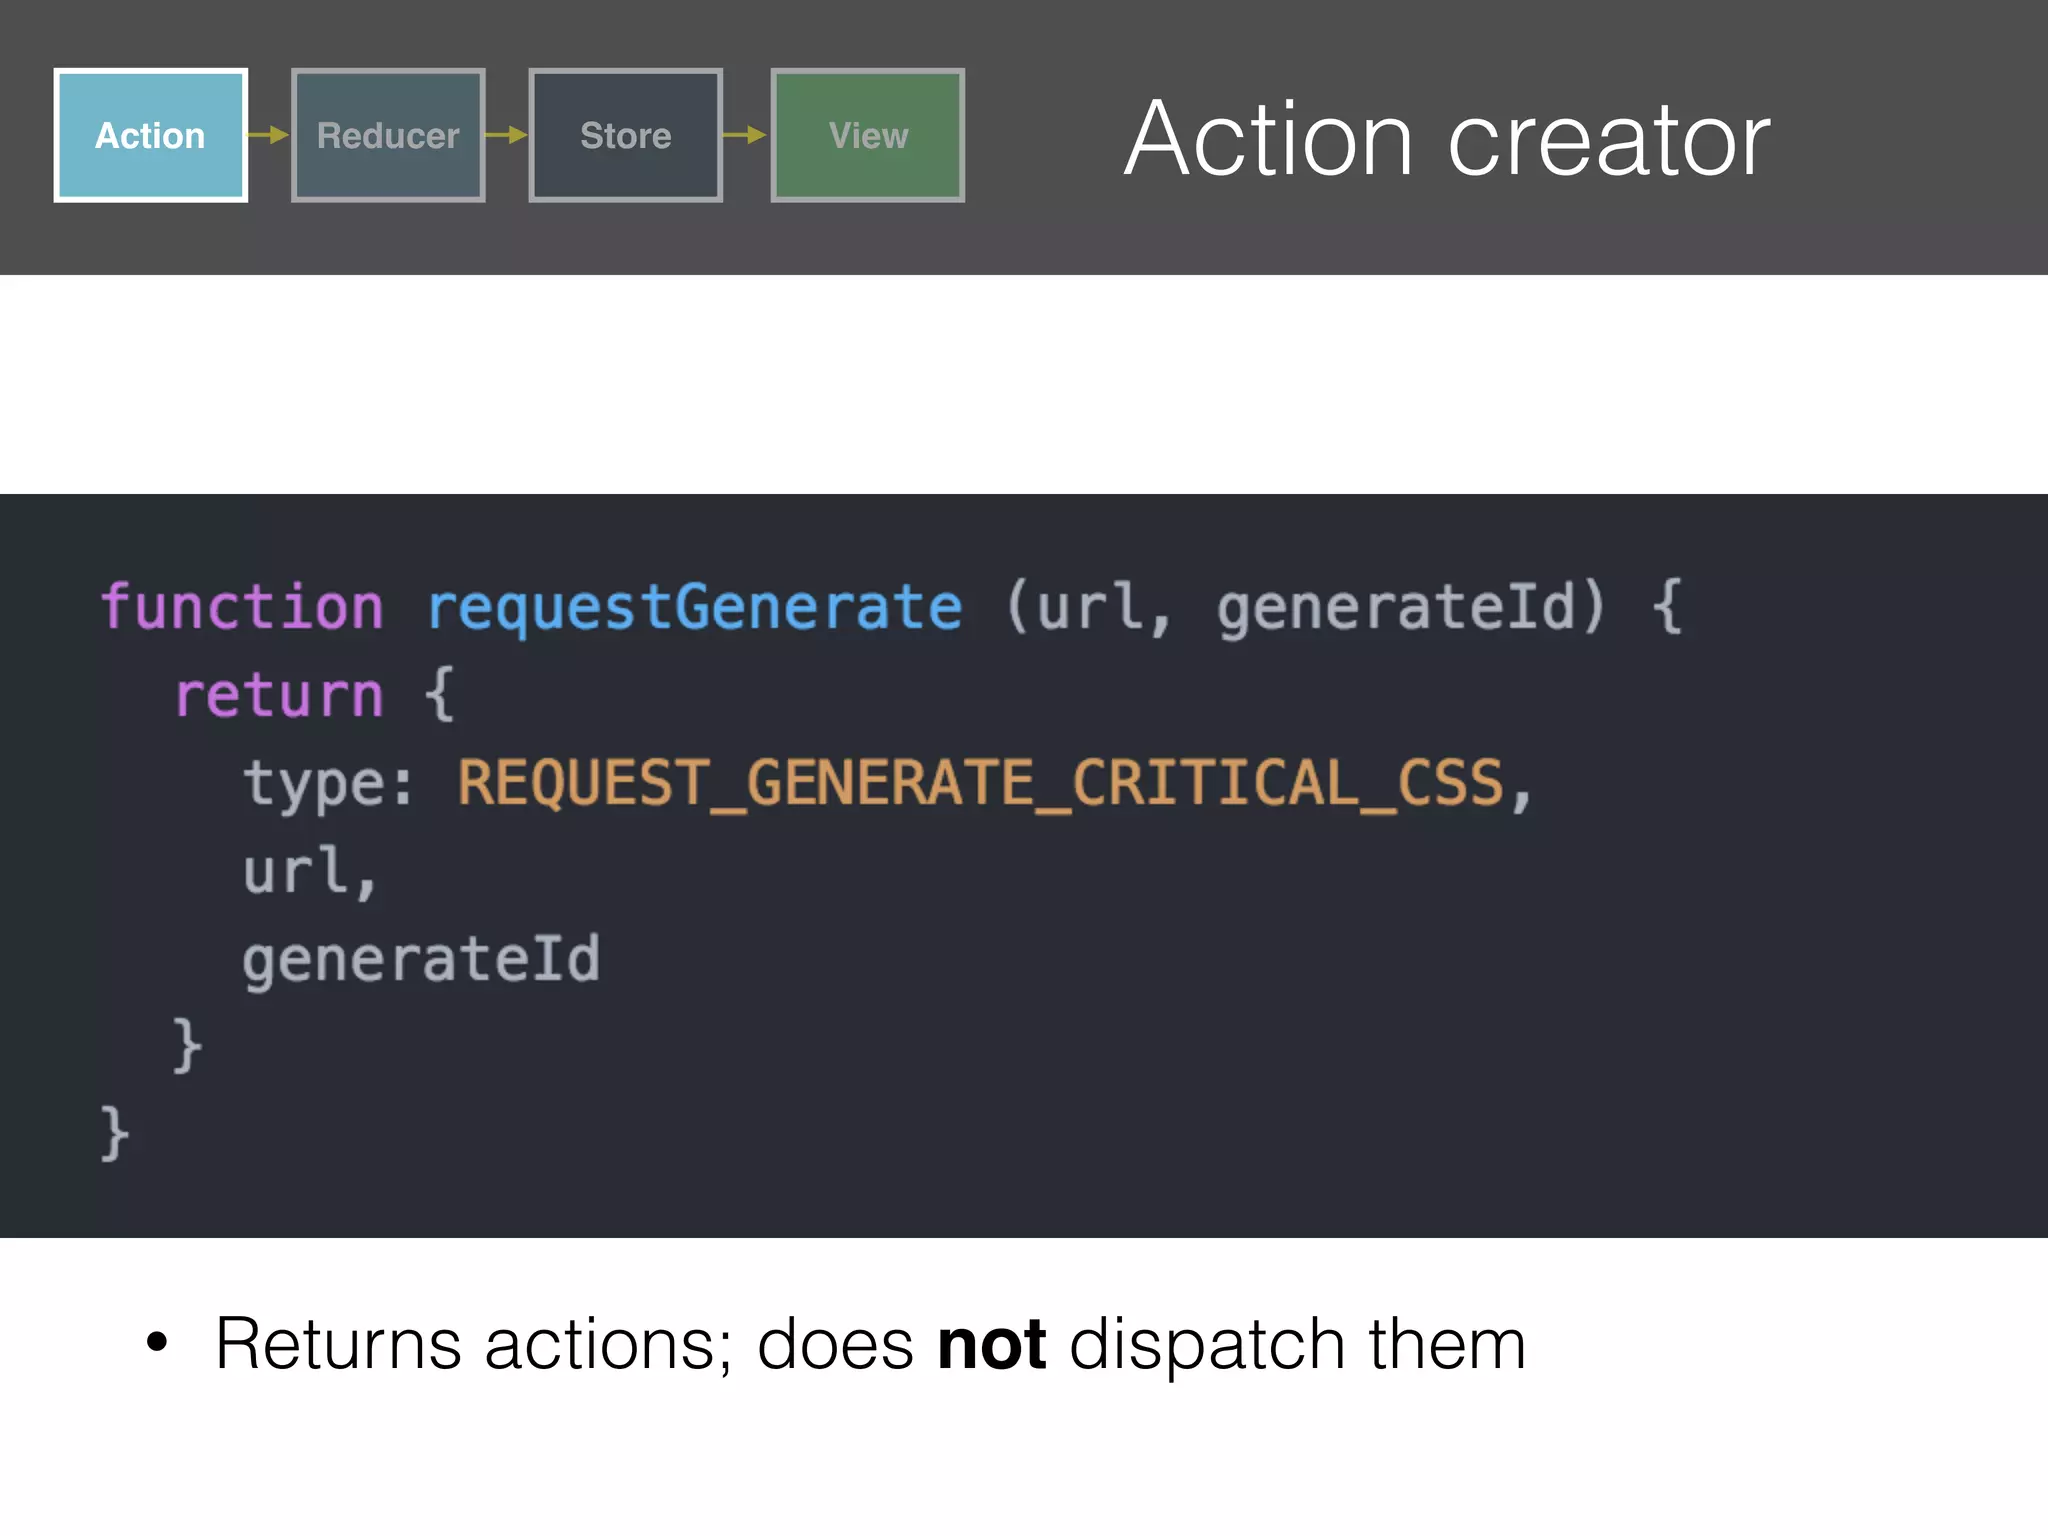
Task: Click the requestGenerate function name
Action: pos(694,607)
